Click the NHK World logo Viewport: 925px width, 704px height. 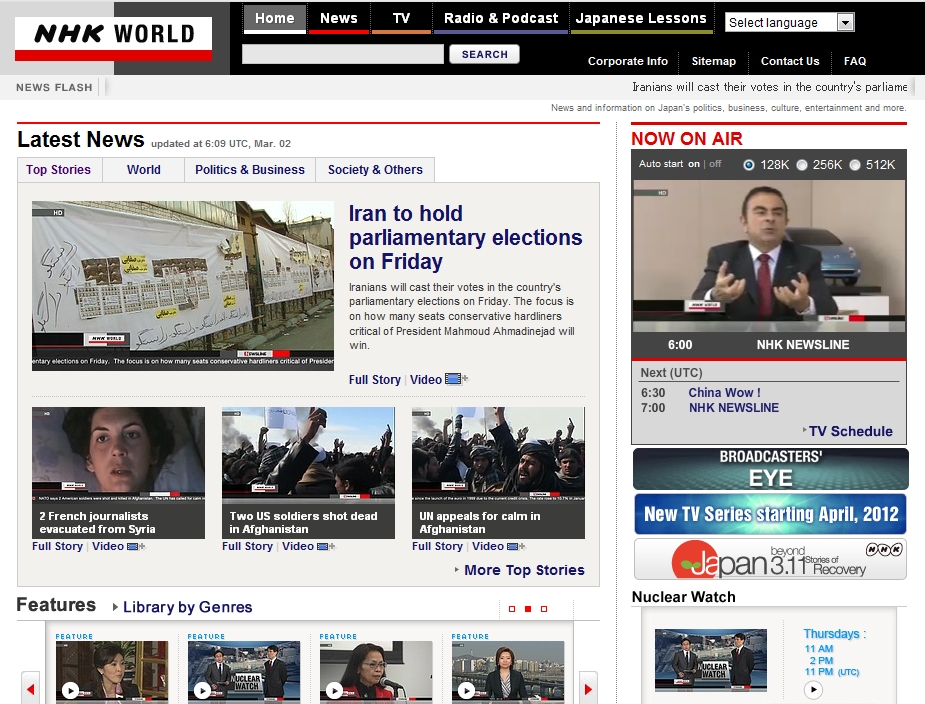113,37
